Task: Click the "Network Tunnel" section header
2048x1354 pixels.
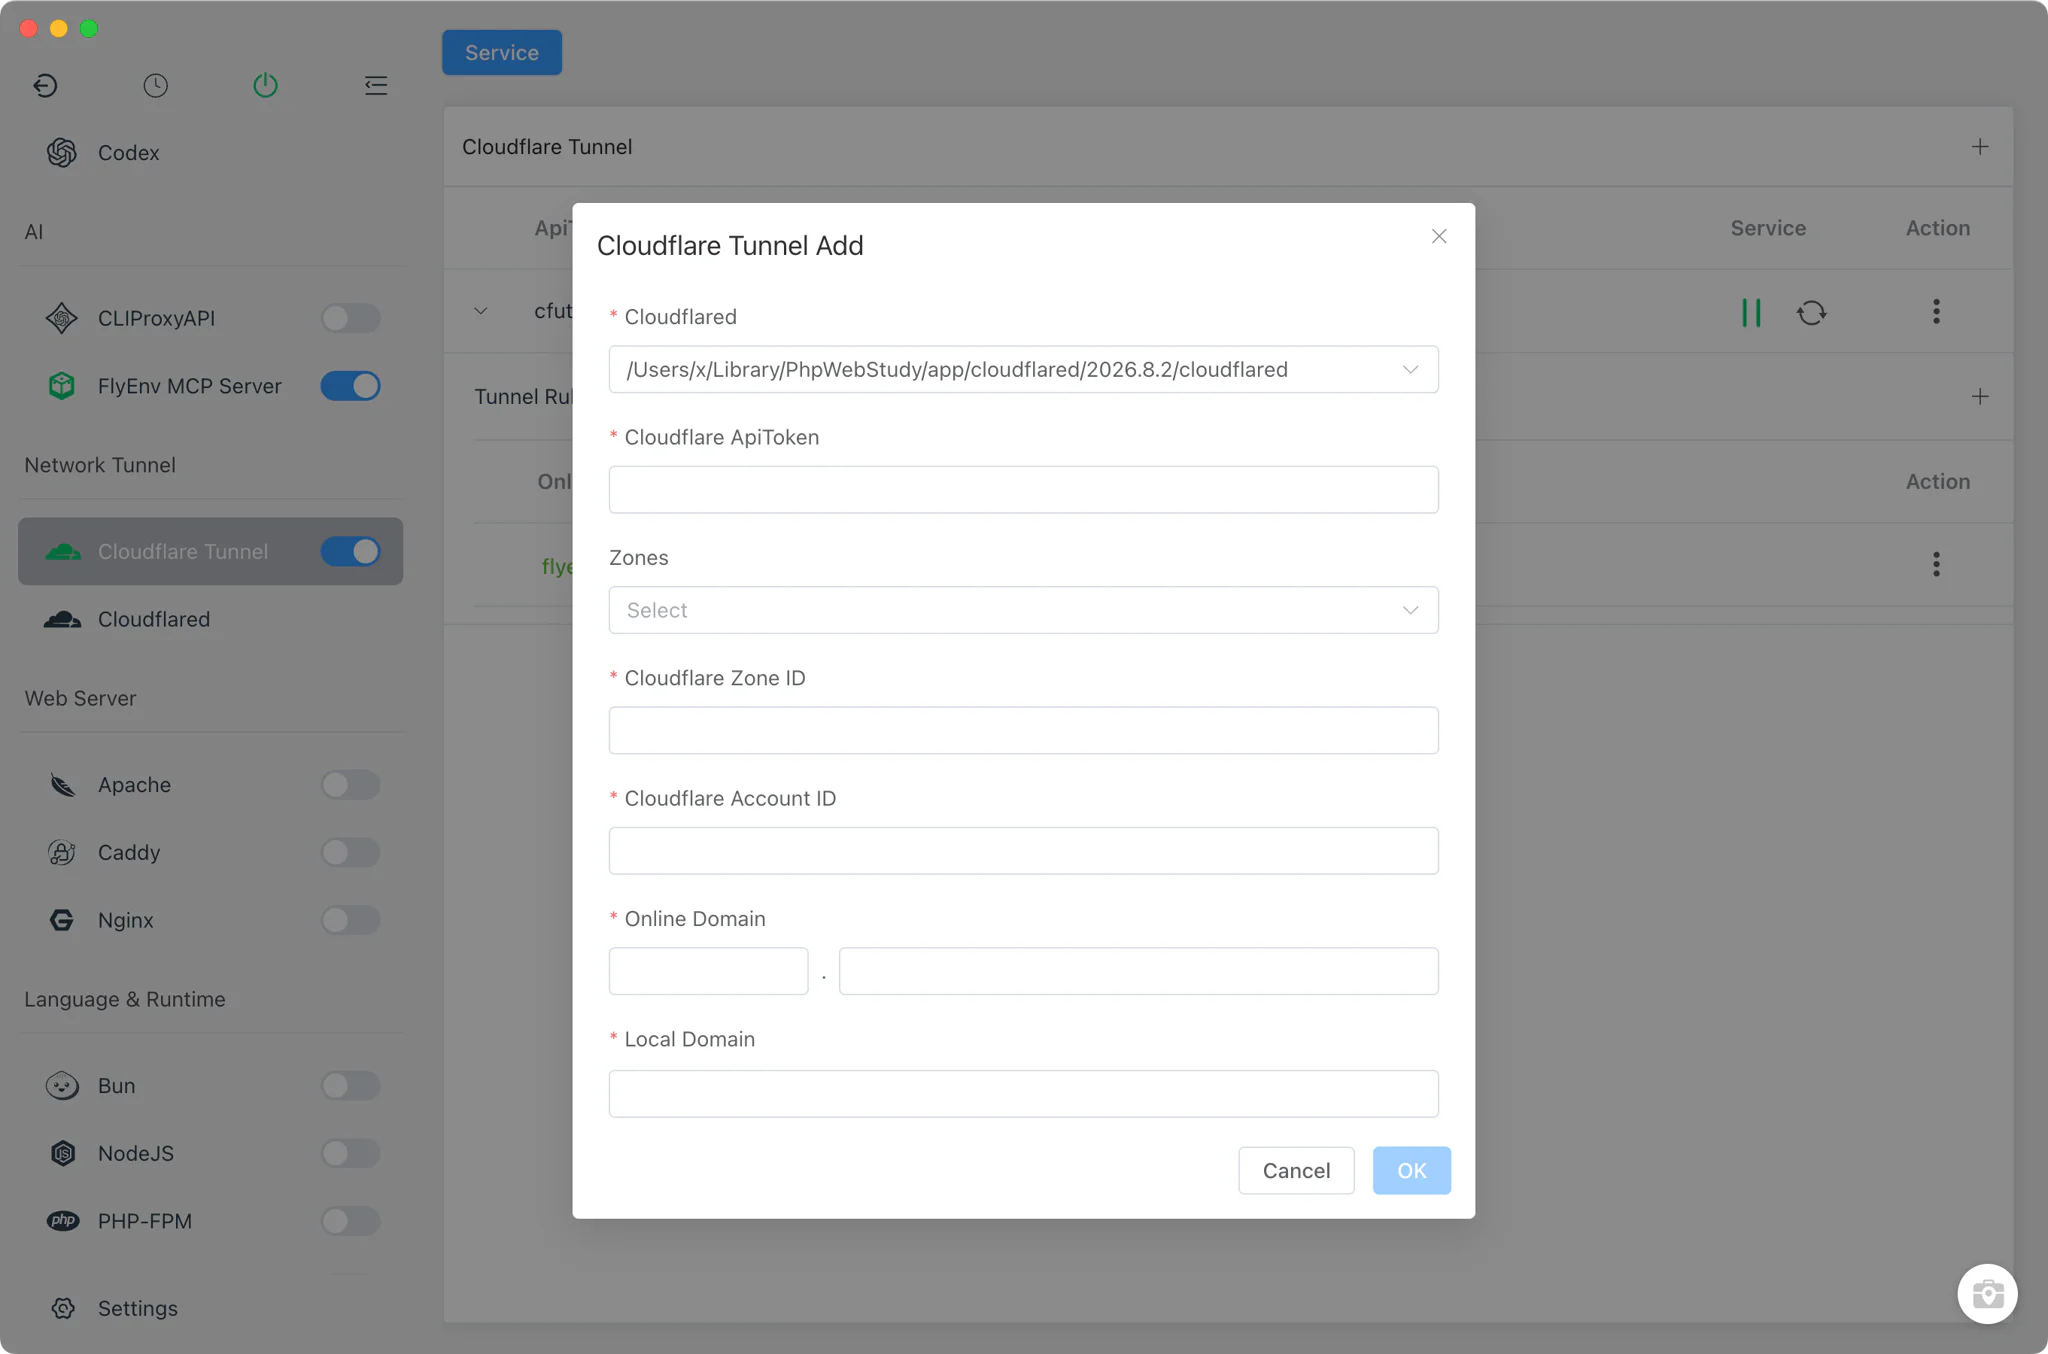Action: [x=100, y=465]
